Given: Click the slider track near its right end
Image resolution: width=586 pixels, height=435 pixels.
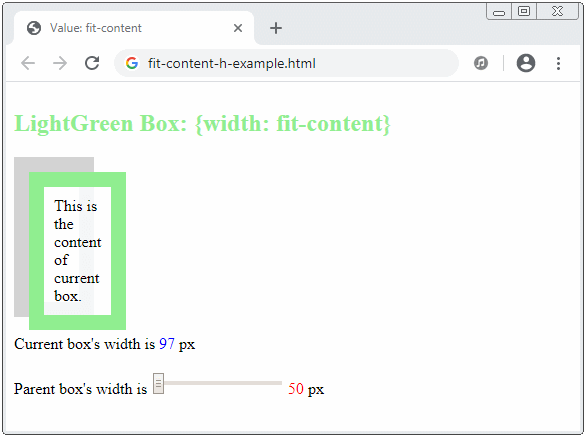Looking at the screenshot, I should [277, 383].
